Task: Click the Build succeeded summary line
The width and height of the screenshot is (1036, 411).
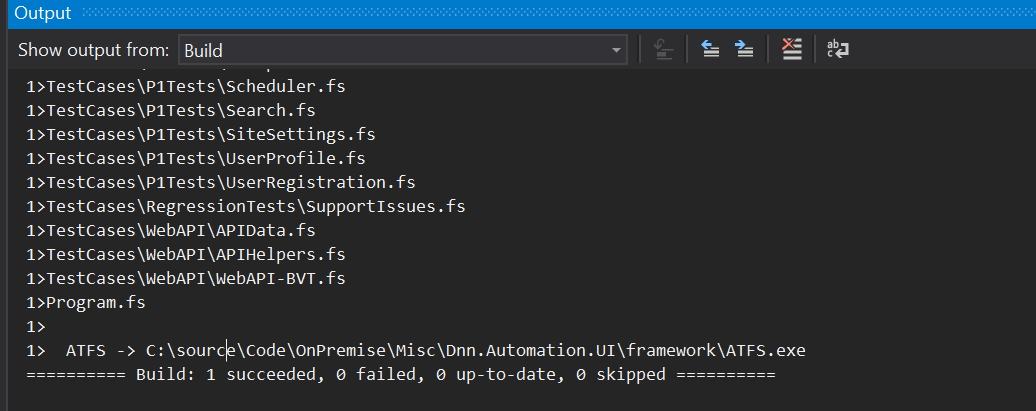Action: coord(400,375)
